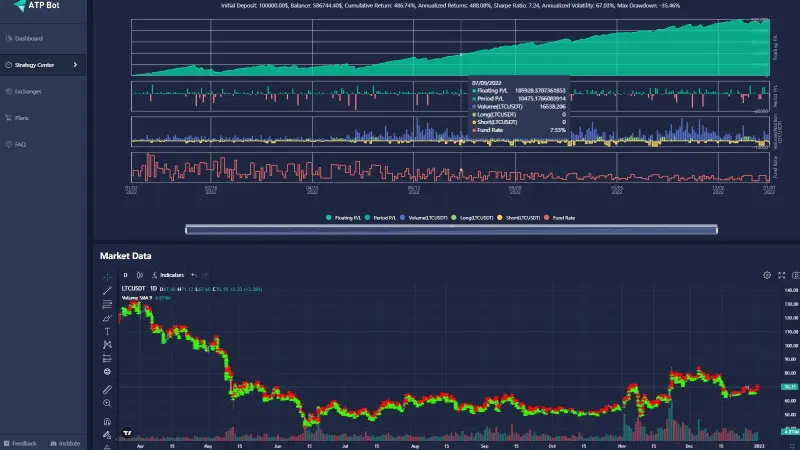The height and width of the screenshot is (450, 800).
Task: Toggle Fund Rate series in legend
Action: pyautogui.click(x=558, y=217)
